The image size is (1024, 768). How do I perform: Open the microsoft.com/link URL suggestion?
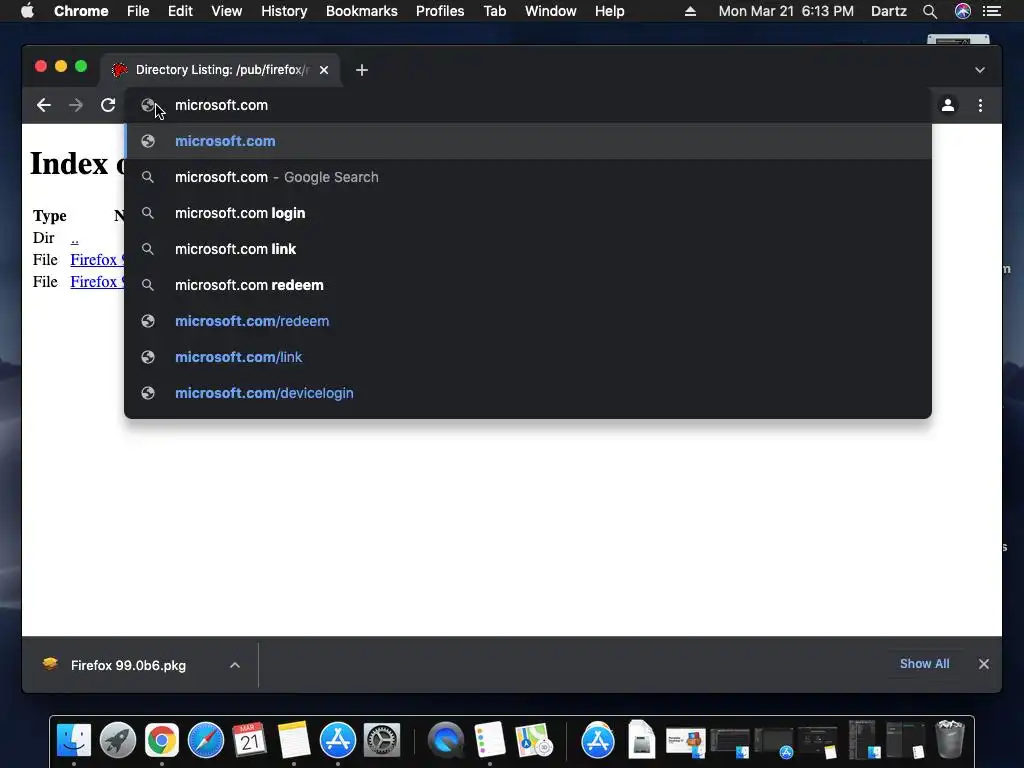coord(528,357)
